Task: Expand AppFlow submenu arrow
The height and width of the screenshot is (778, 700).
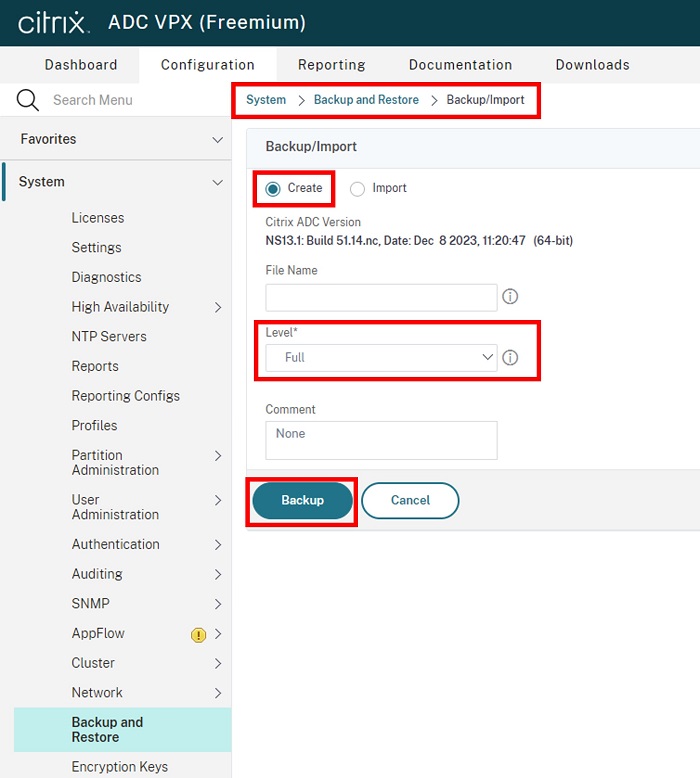Action: click(218, 634)
